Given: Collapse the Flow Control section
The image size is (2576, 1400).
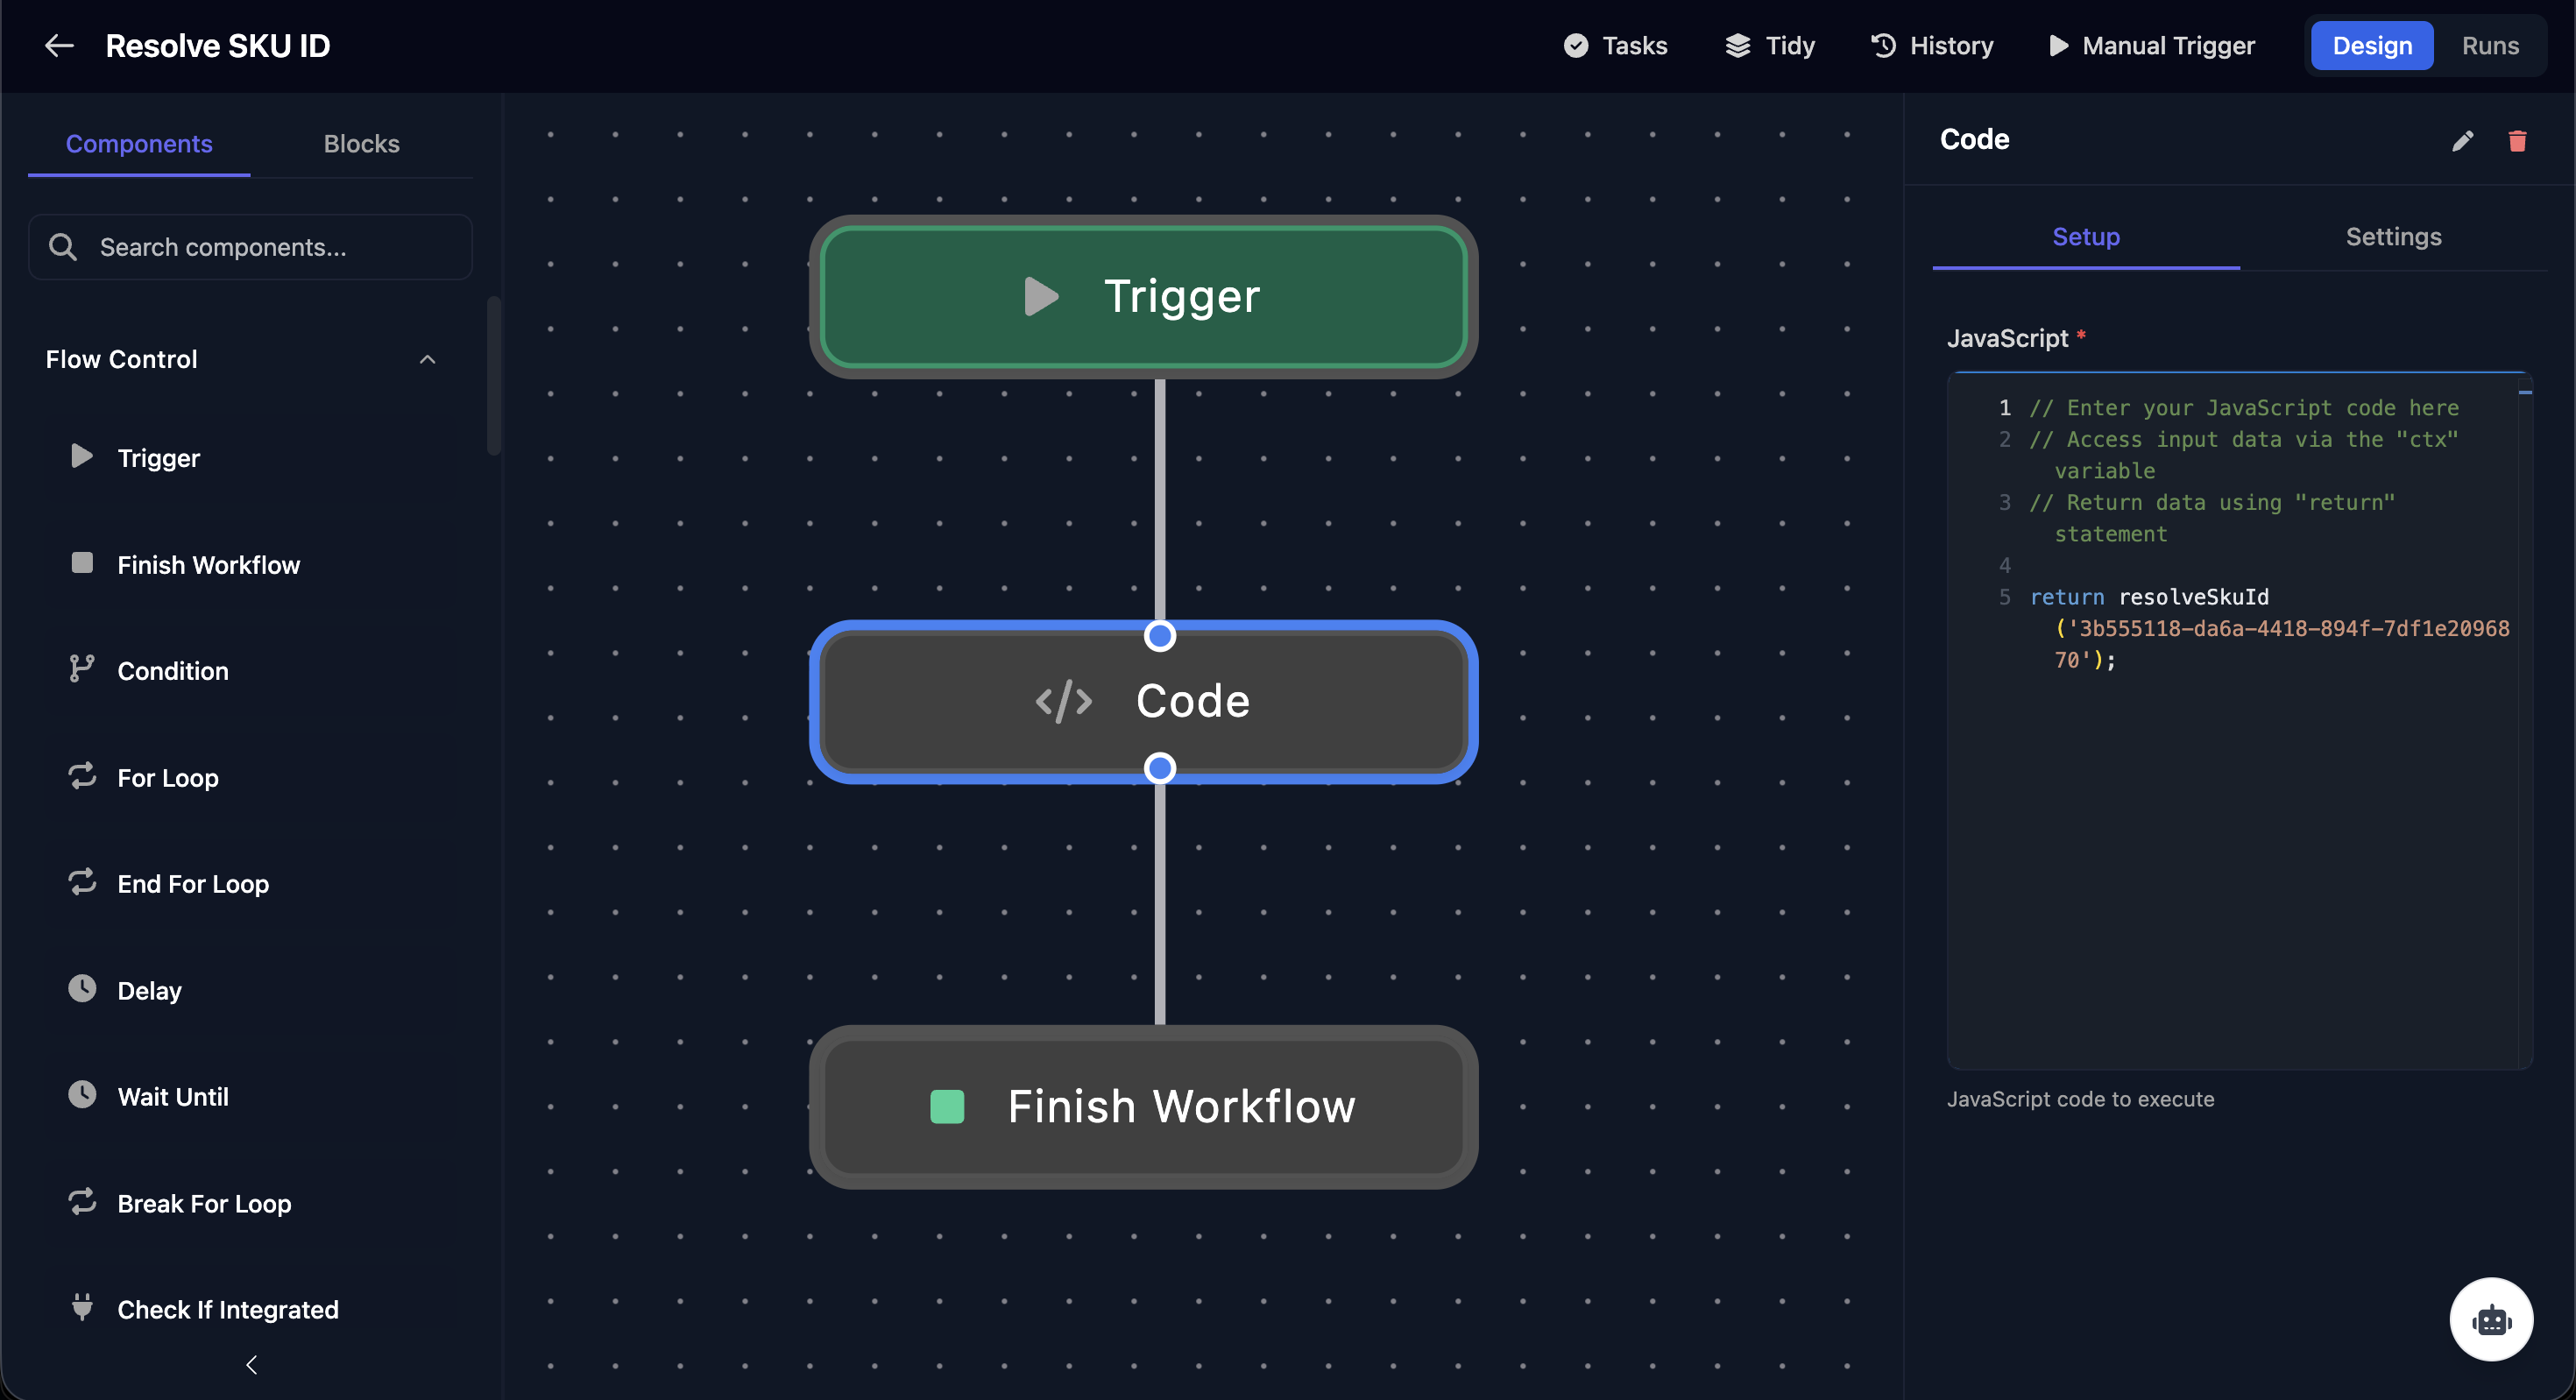Looking at the screenshot, I should (x=427, y=359).
